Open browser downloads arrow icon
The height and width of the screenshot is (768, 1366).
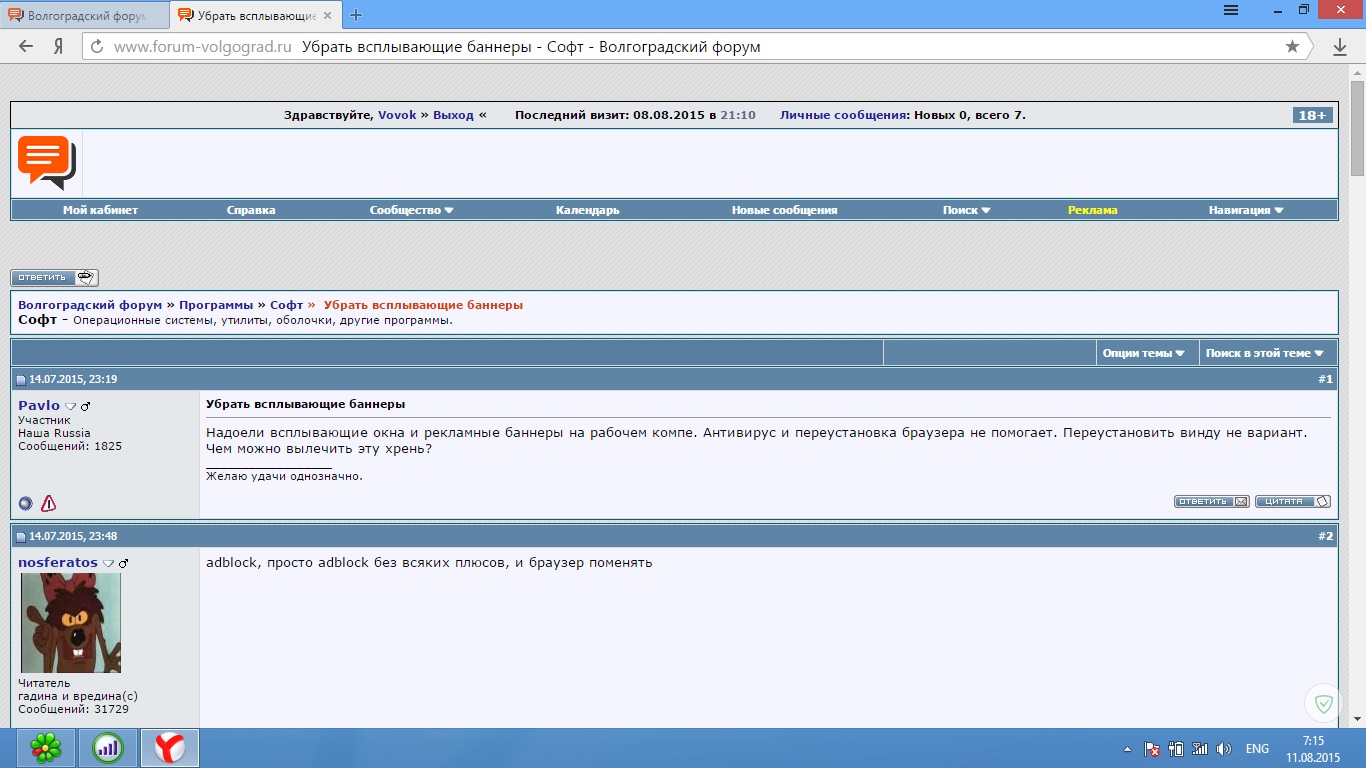[x=1340, y=47]
